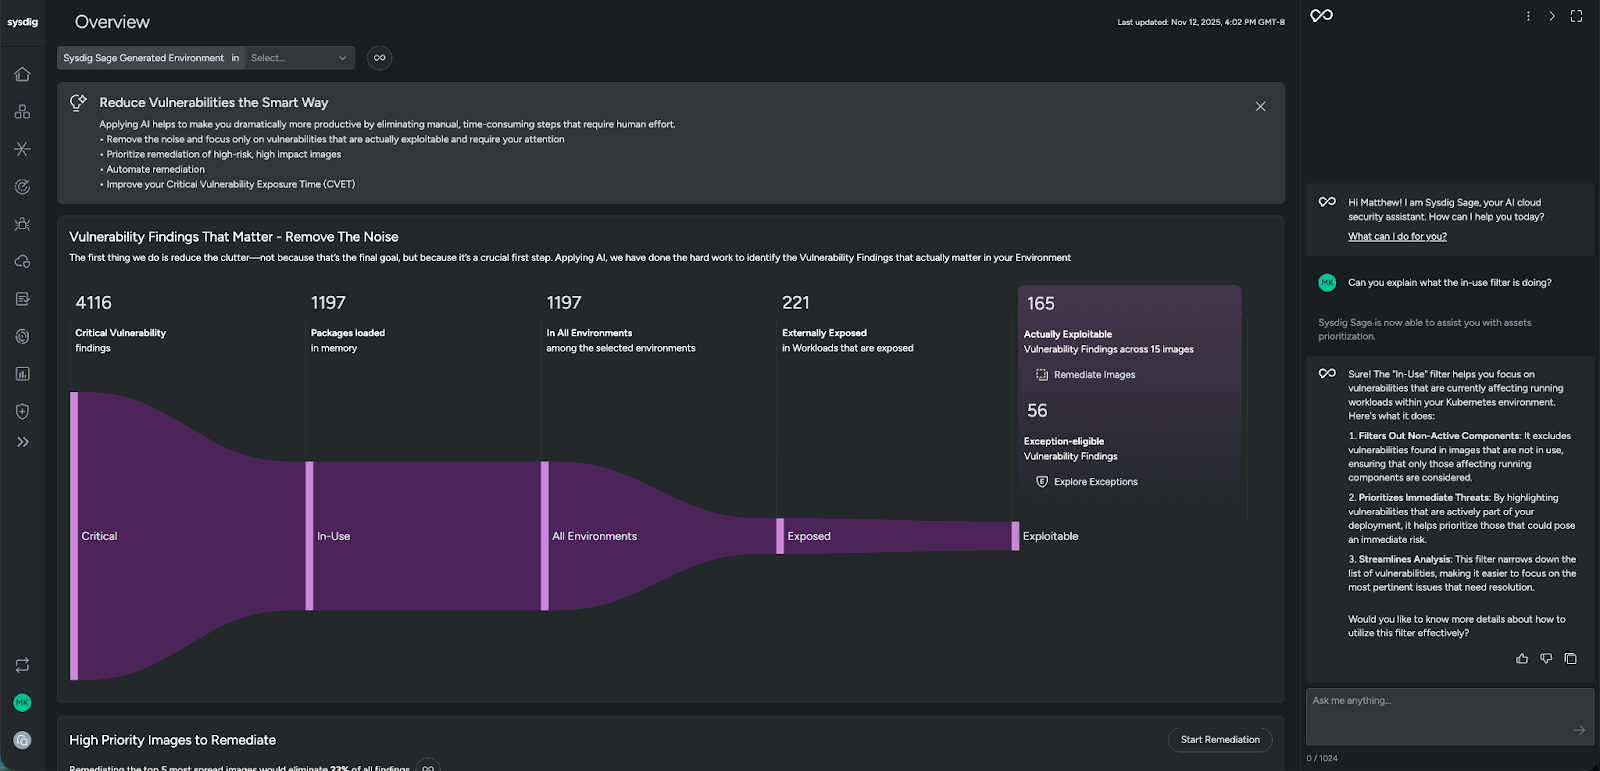Click the MK avatar in the chat message
1600x771 pixels.
point(1327,283)
